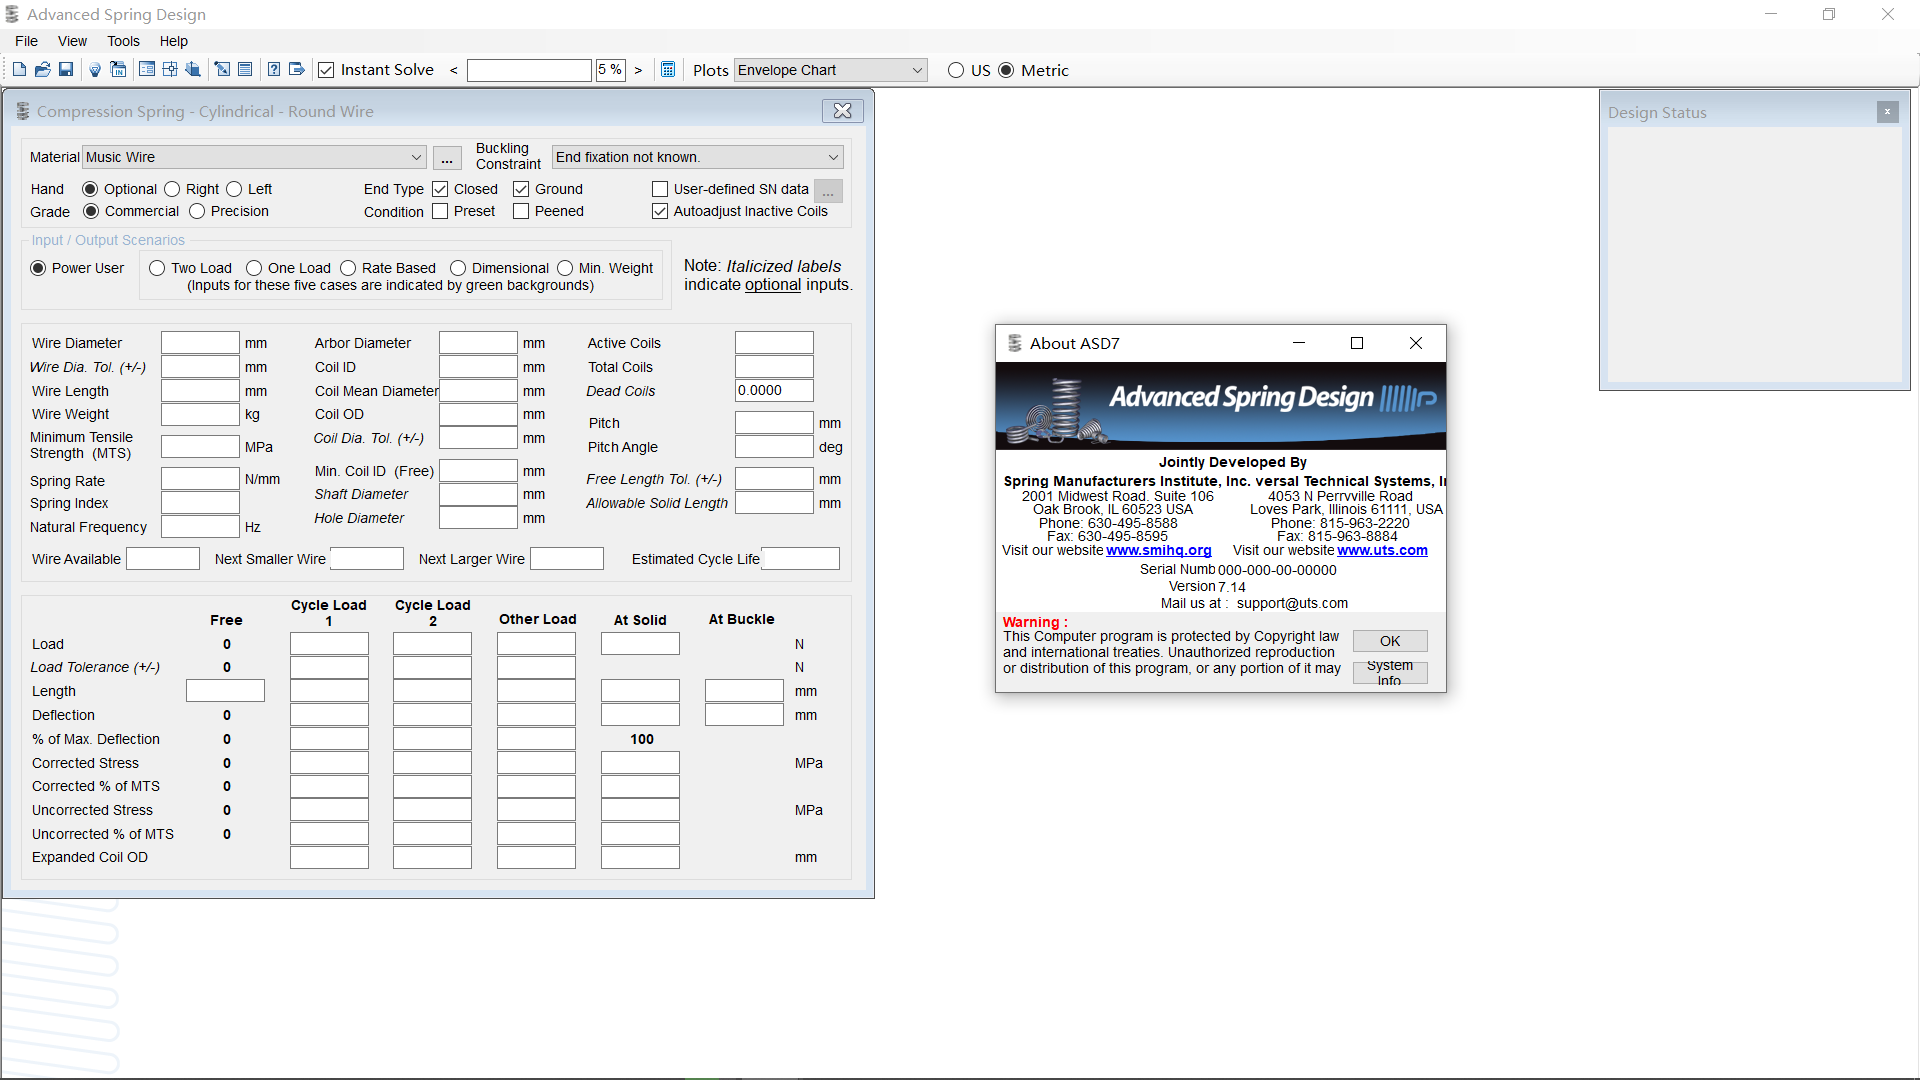Viewport: 1920px width, 1080px height.
Task: Select Right hand radio button
Action: point(172,189)
